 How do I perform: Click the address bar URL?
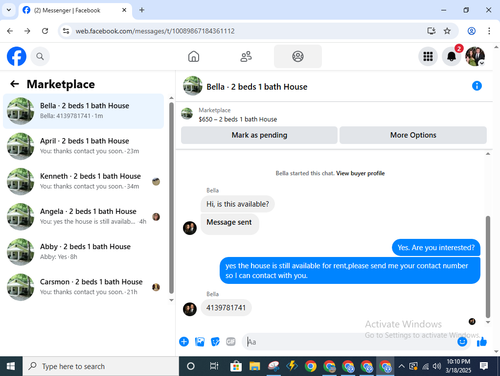(x=155, y=31)
